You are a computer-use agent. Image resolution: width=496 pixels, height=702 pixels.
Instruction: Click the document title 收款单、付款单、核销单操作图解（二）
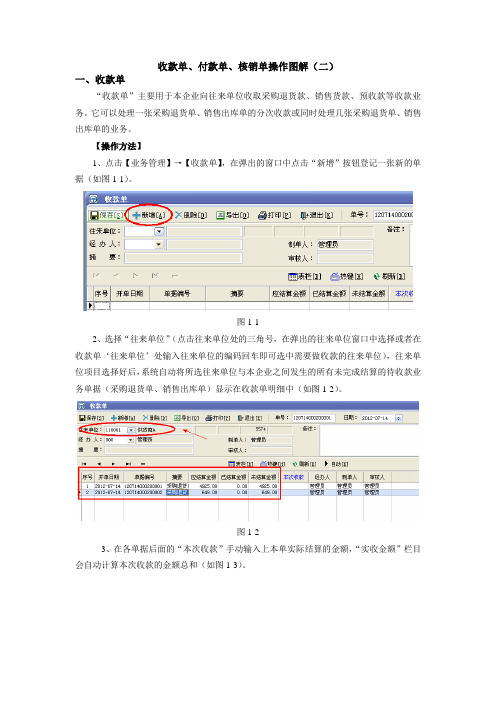[246, 66]
